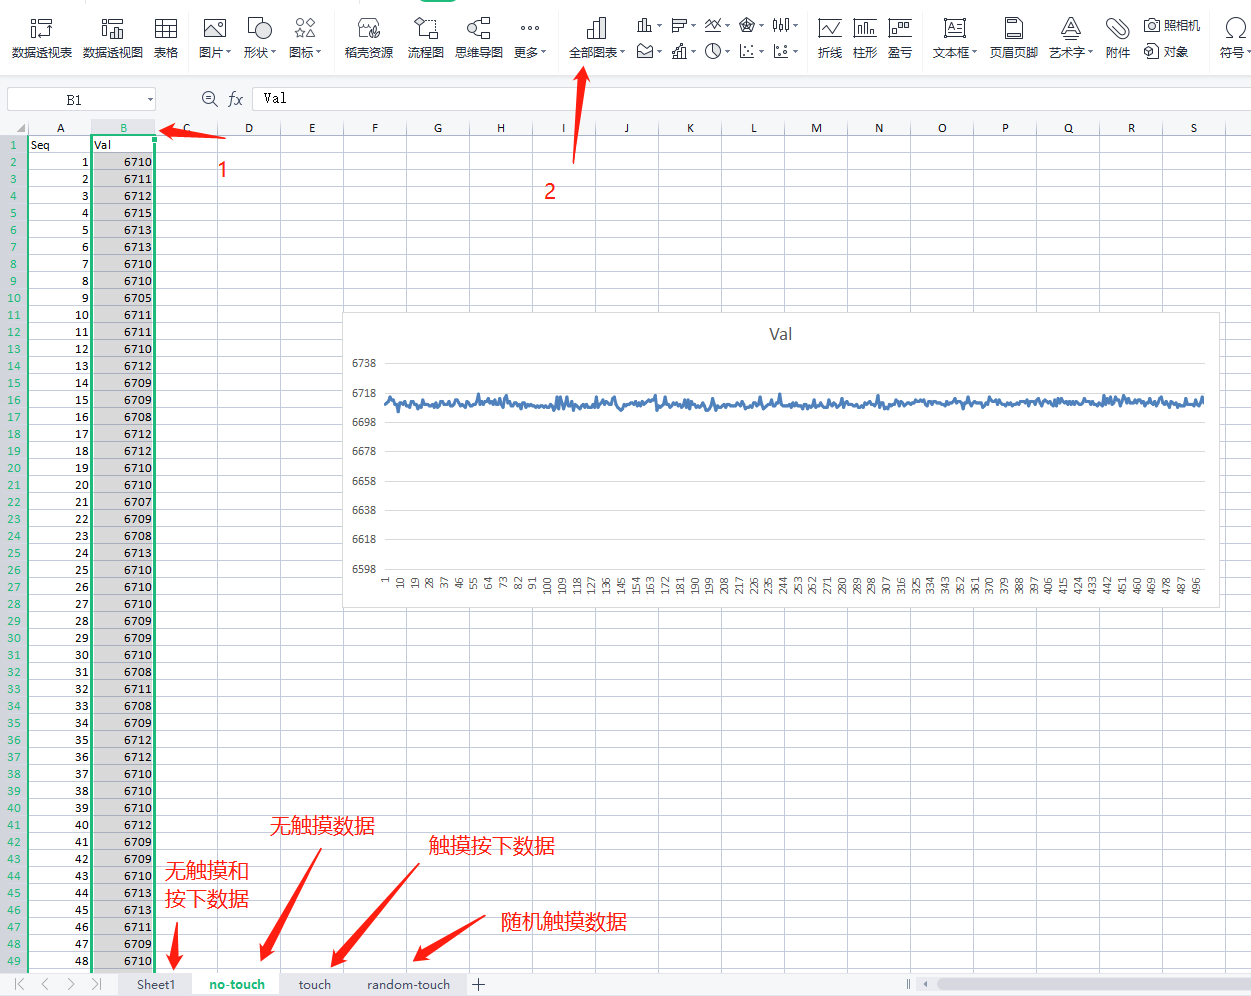Switch to the Sheet1 tab

pyautogui.click(x=156, y=985)
